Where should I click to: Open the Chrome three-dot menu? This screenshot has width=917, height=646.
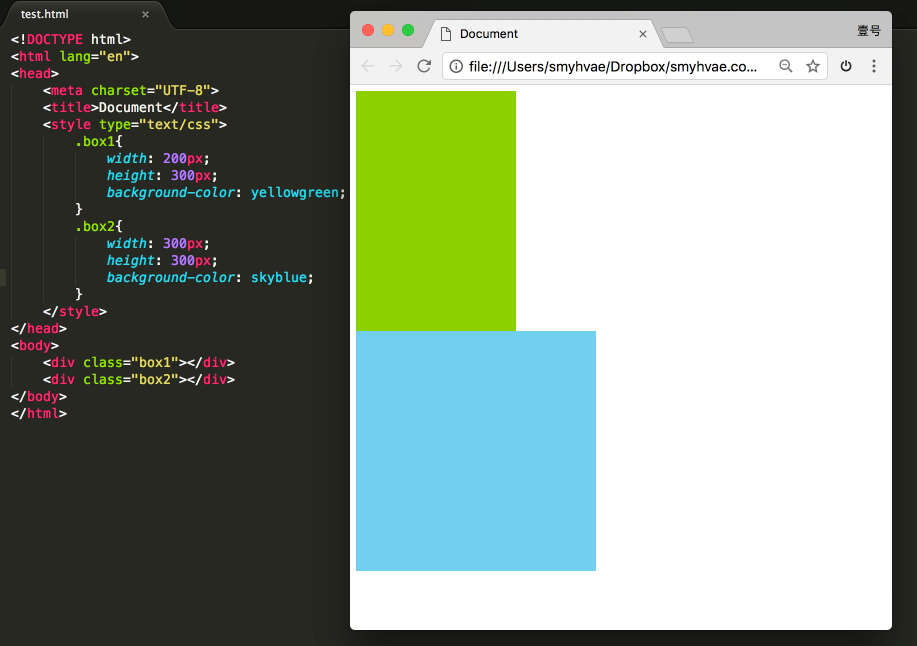tap(874, 66)
